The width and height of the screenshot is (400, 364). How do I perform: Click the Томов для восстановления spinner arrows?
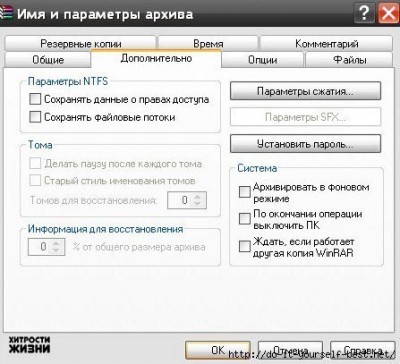click(197, 200)
